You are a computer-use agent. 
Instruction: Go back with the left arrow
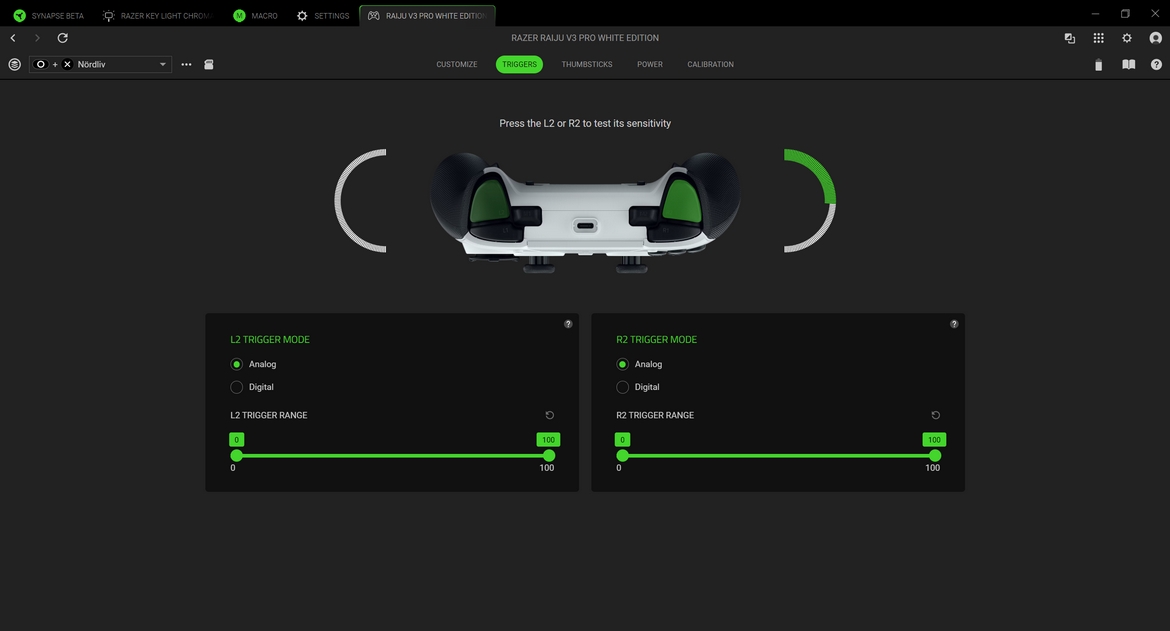(x=13, y=38)
